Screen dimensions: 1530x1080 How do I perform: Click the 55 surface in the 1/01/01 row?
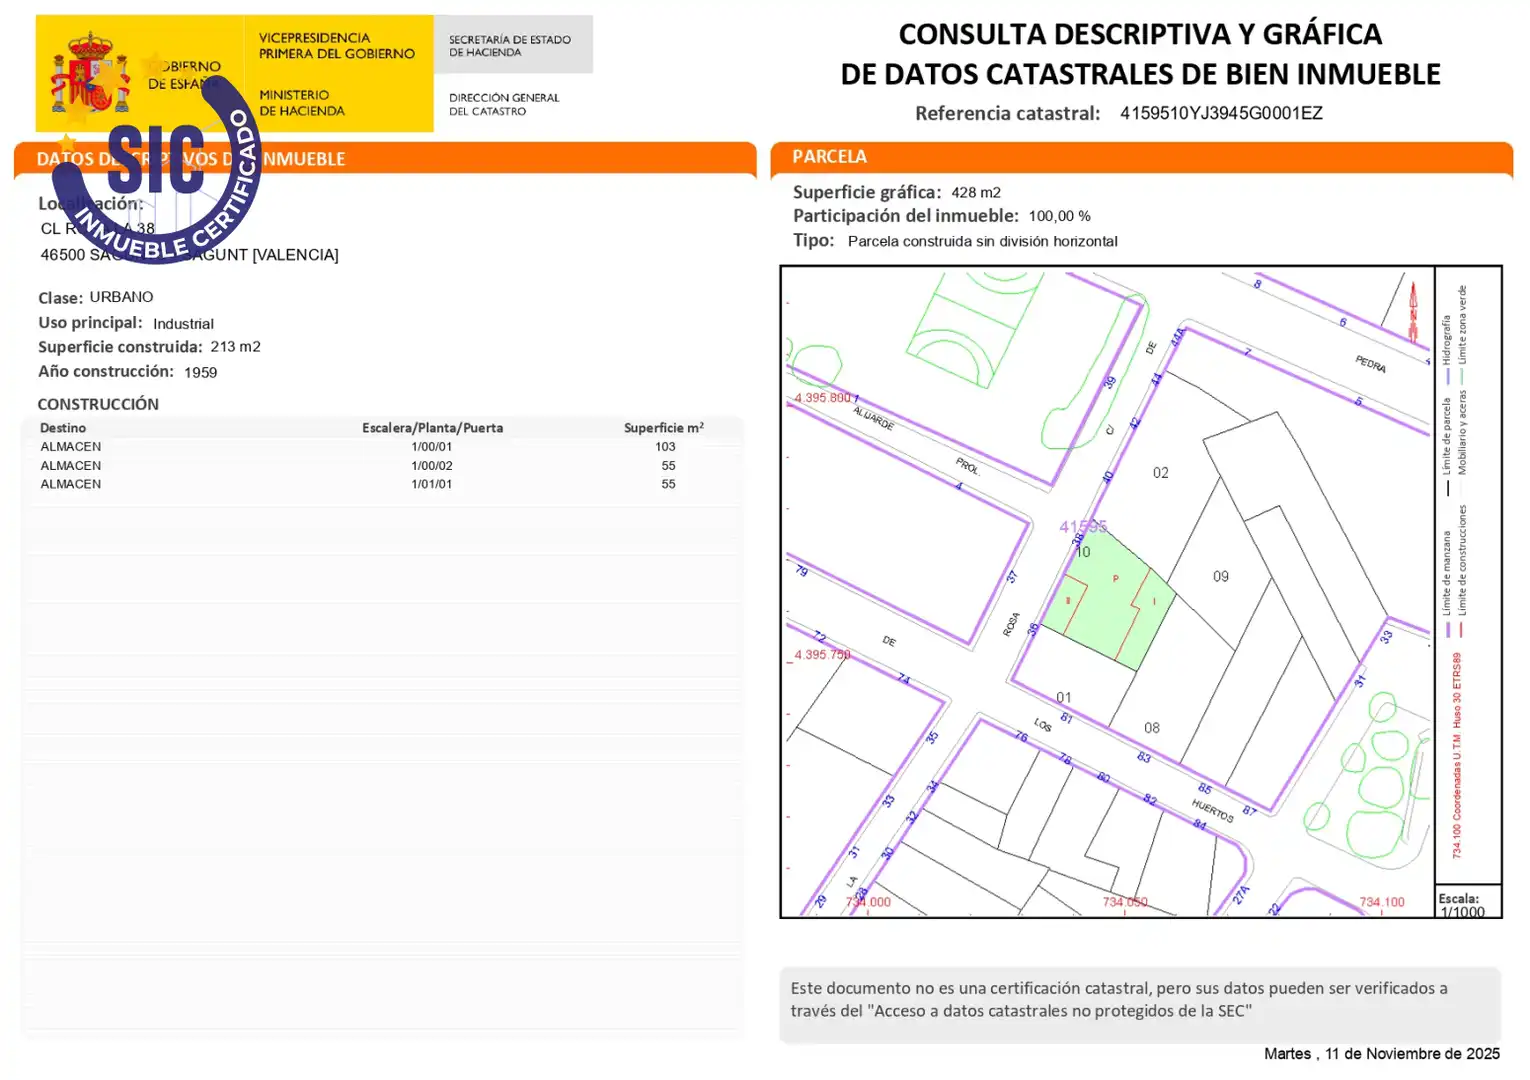(668, 484)
